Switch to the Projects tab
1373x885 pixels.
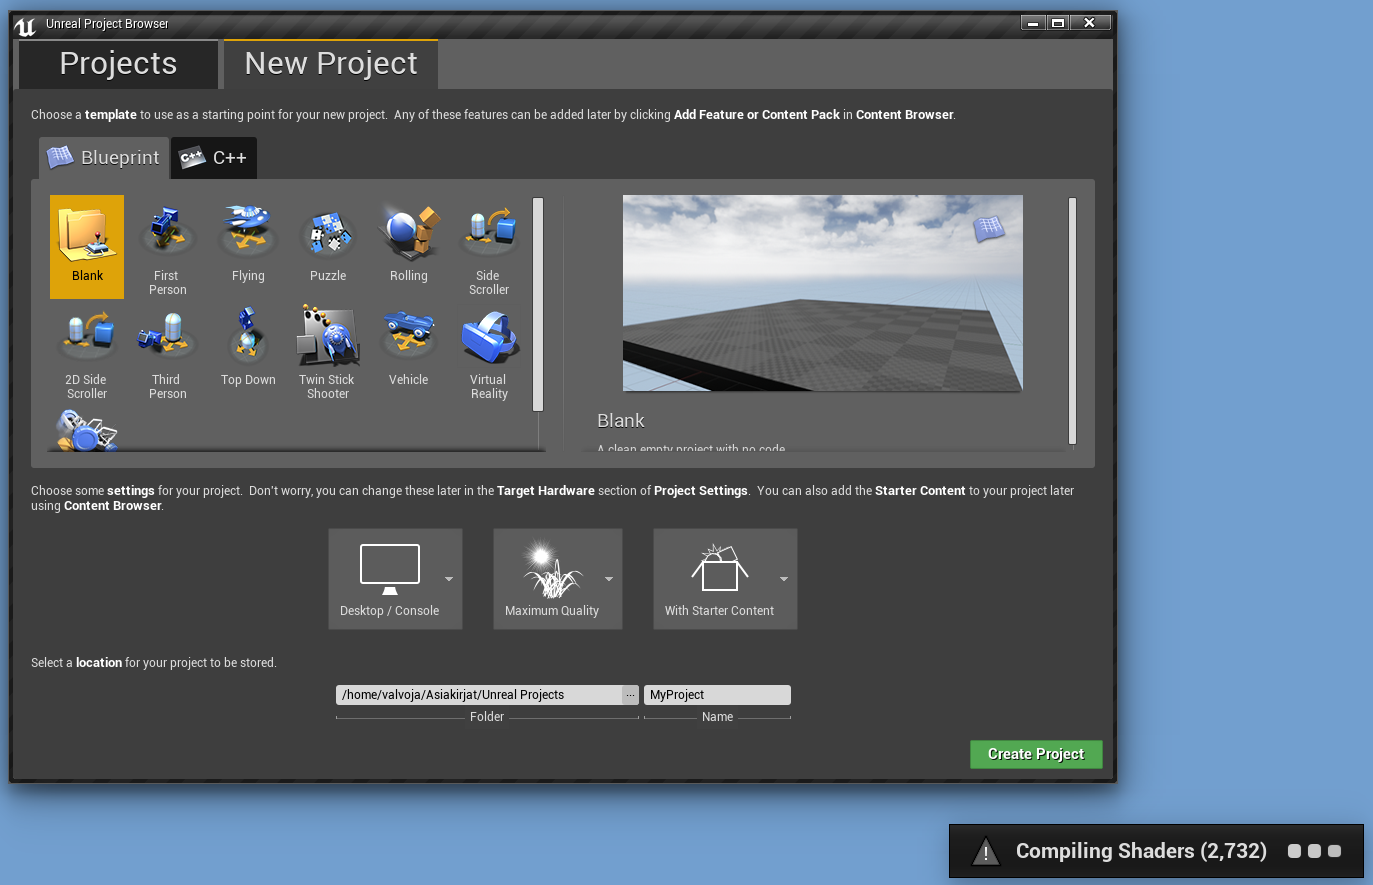(118, 64)
